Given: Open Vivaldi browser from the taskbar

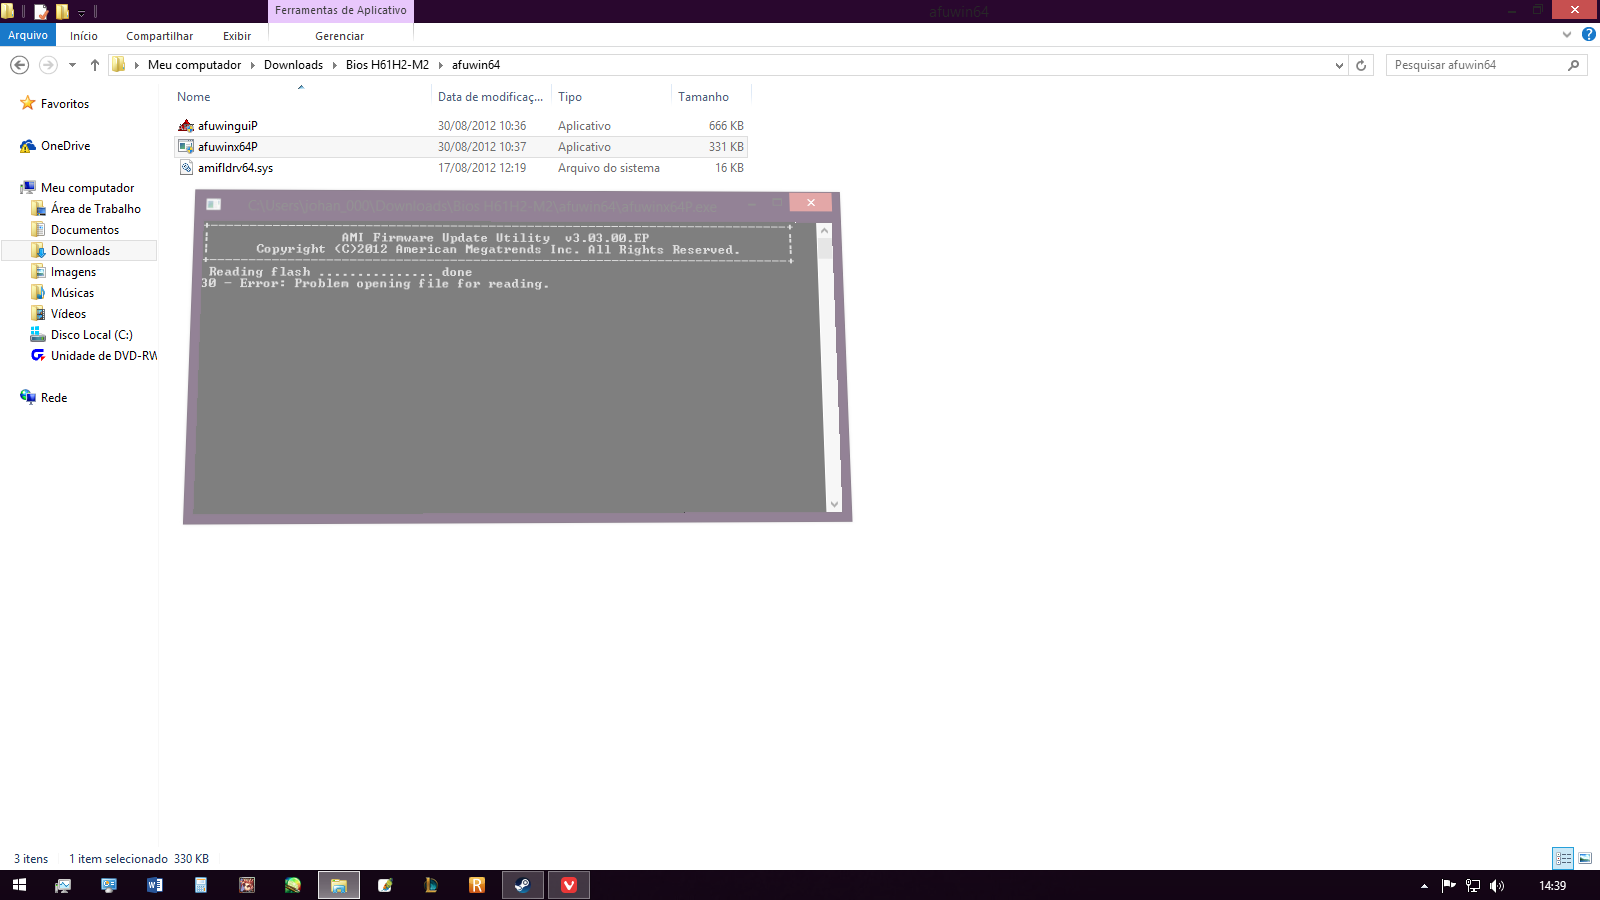Looking at the screenshot, I should (569, 885).
